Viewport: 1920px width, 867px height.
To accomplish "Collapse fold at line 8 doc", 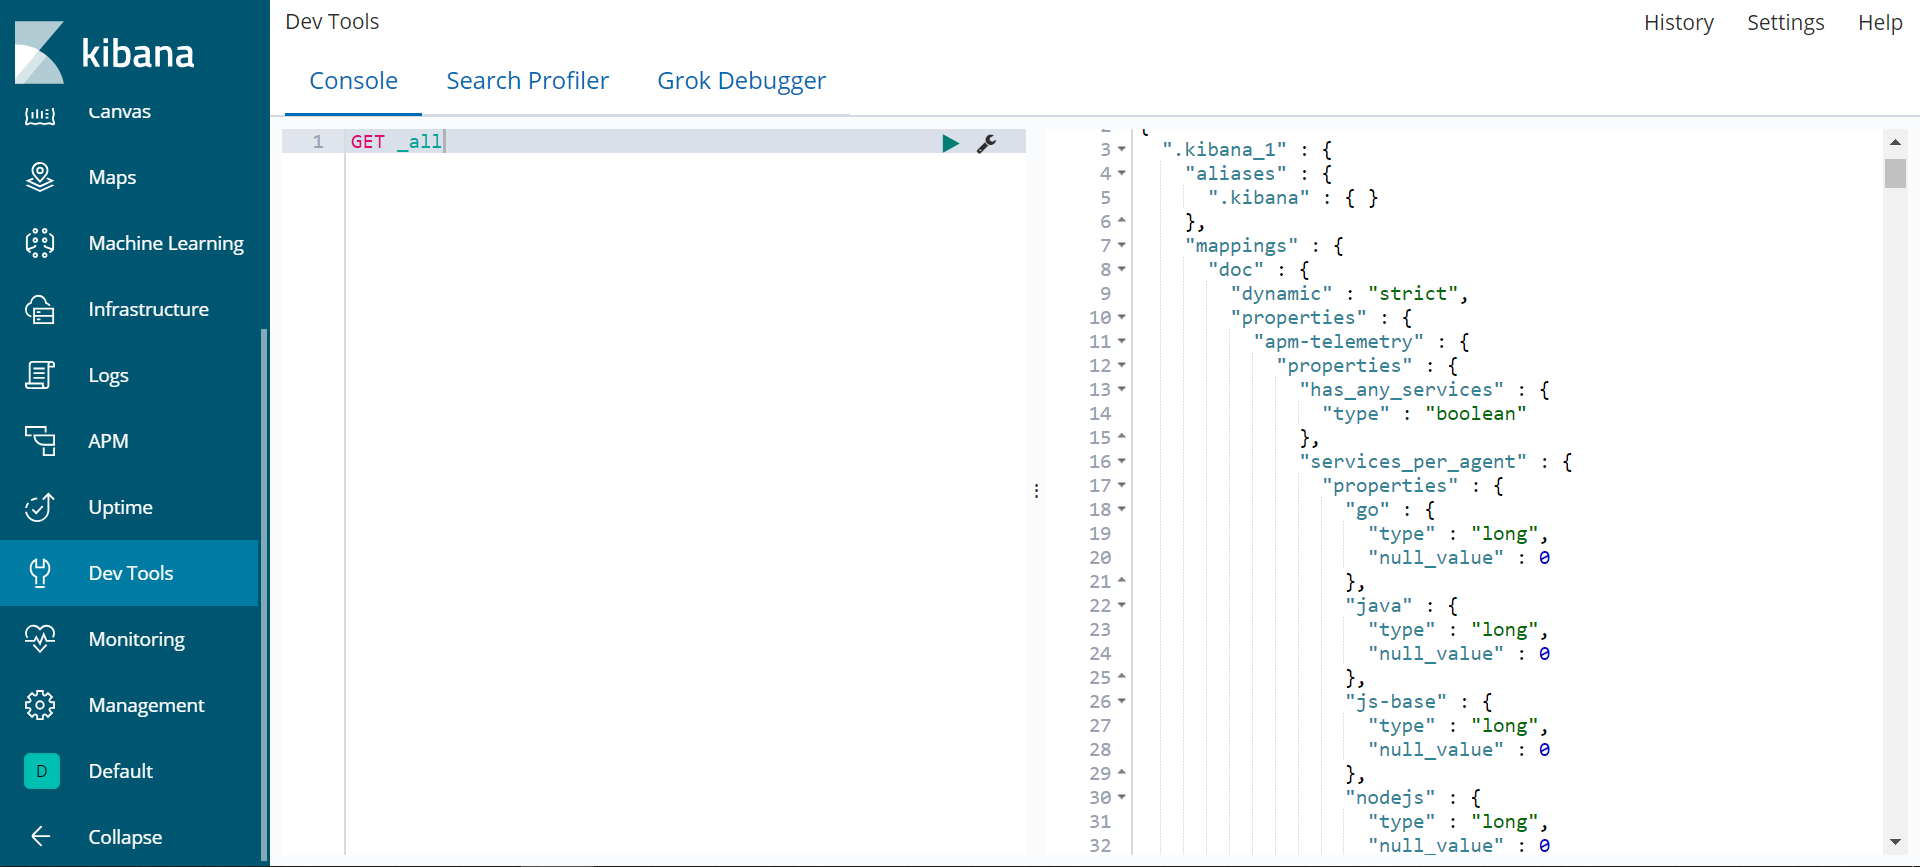I will tap(1122, 269).
